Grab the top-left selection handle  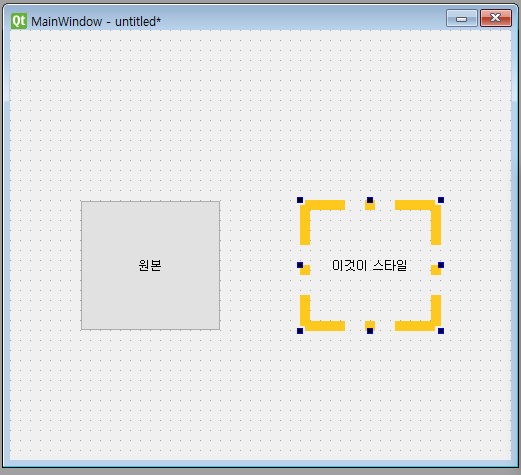[x=300, y=200]
